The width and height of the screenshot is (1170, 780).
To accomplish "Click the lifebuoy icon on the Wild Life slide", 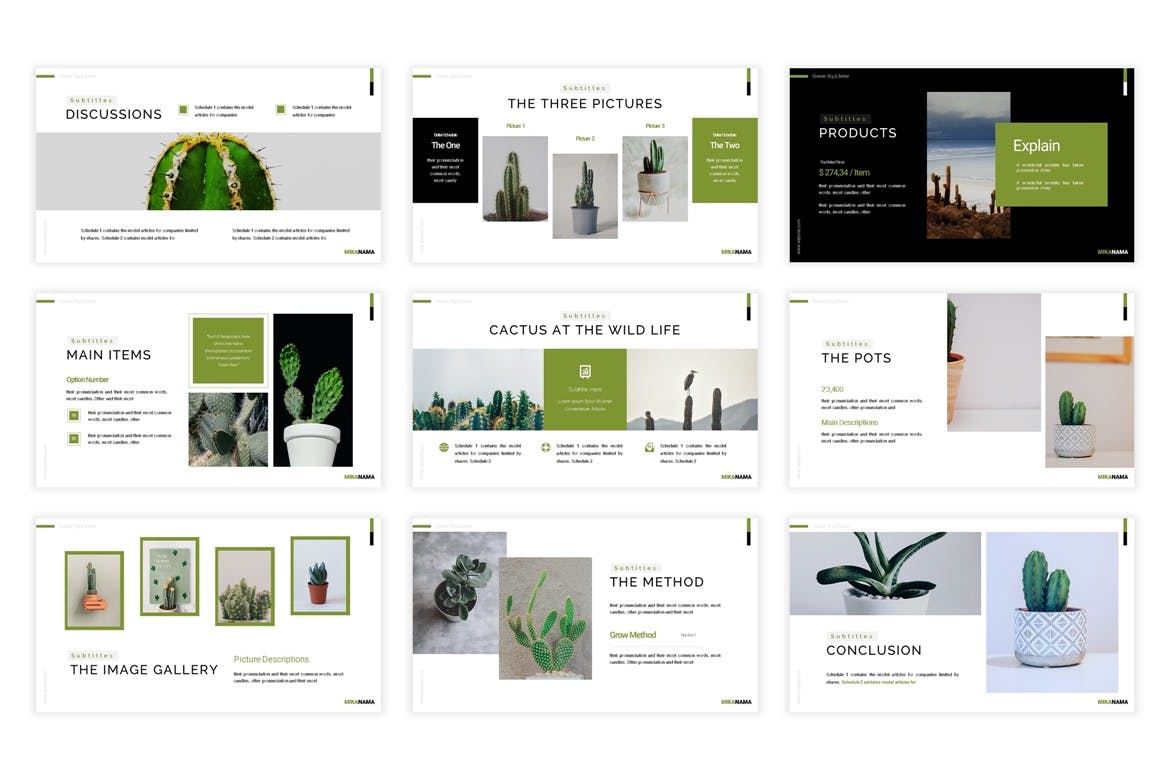I will 546,448.
